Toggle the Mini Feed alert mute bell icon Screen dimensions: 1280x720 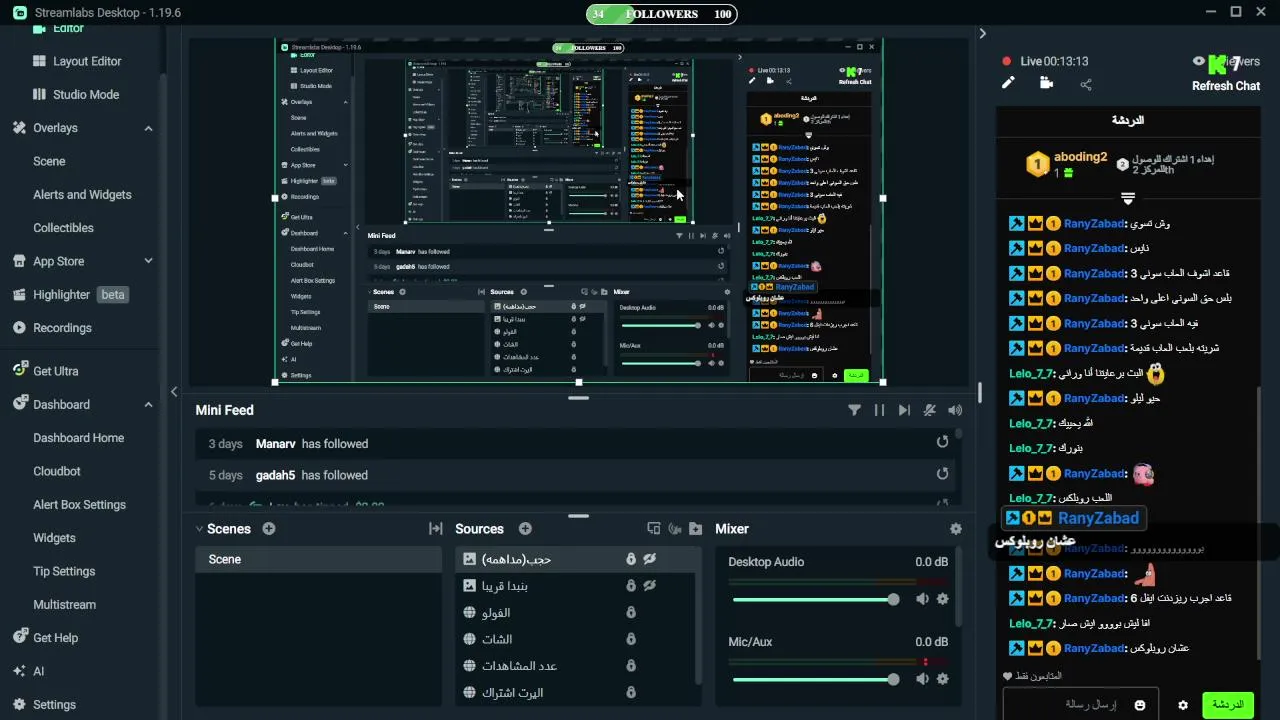click(x=930, y=410)
